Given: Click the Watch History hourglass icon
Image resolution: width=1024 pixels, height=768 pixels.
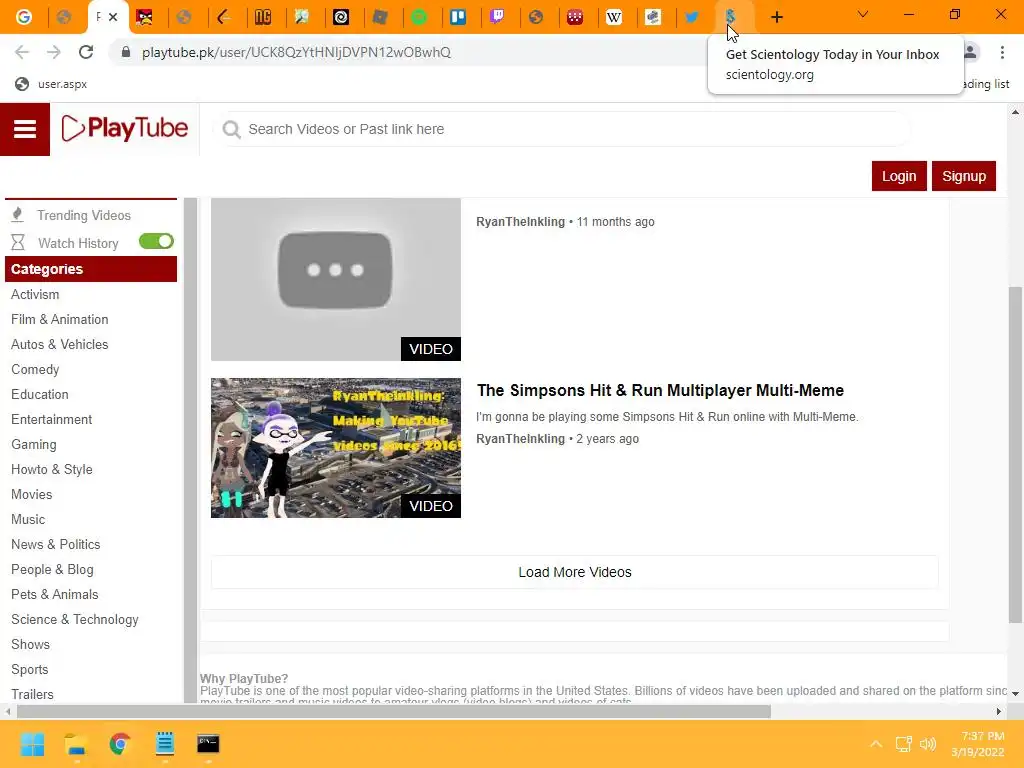Looking at the screenshot, I should pyautogui.click(x=18, y=243).
